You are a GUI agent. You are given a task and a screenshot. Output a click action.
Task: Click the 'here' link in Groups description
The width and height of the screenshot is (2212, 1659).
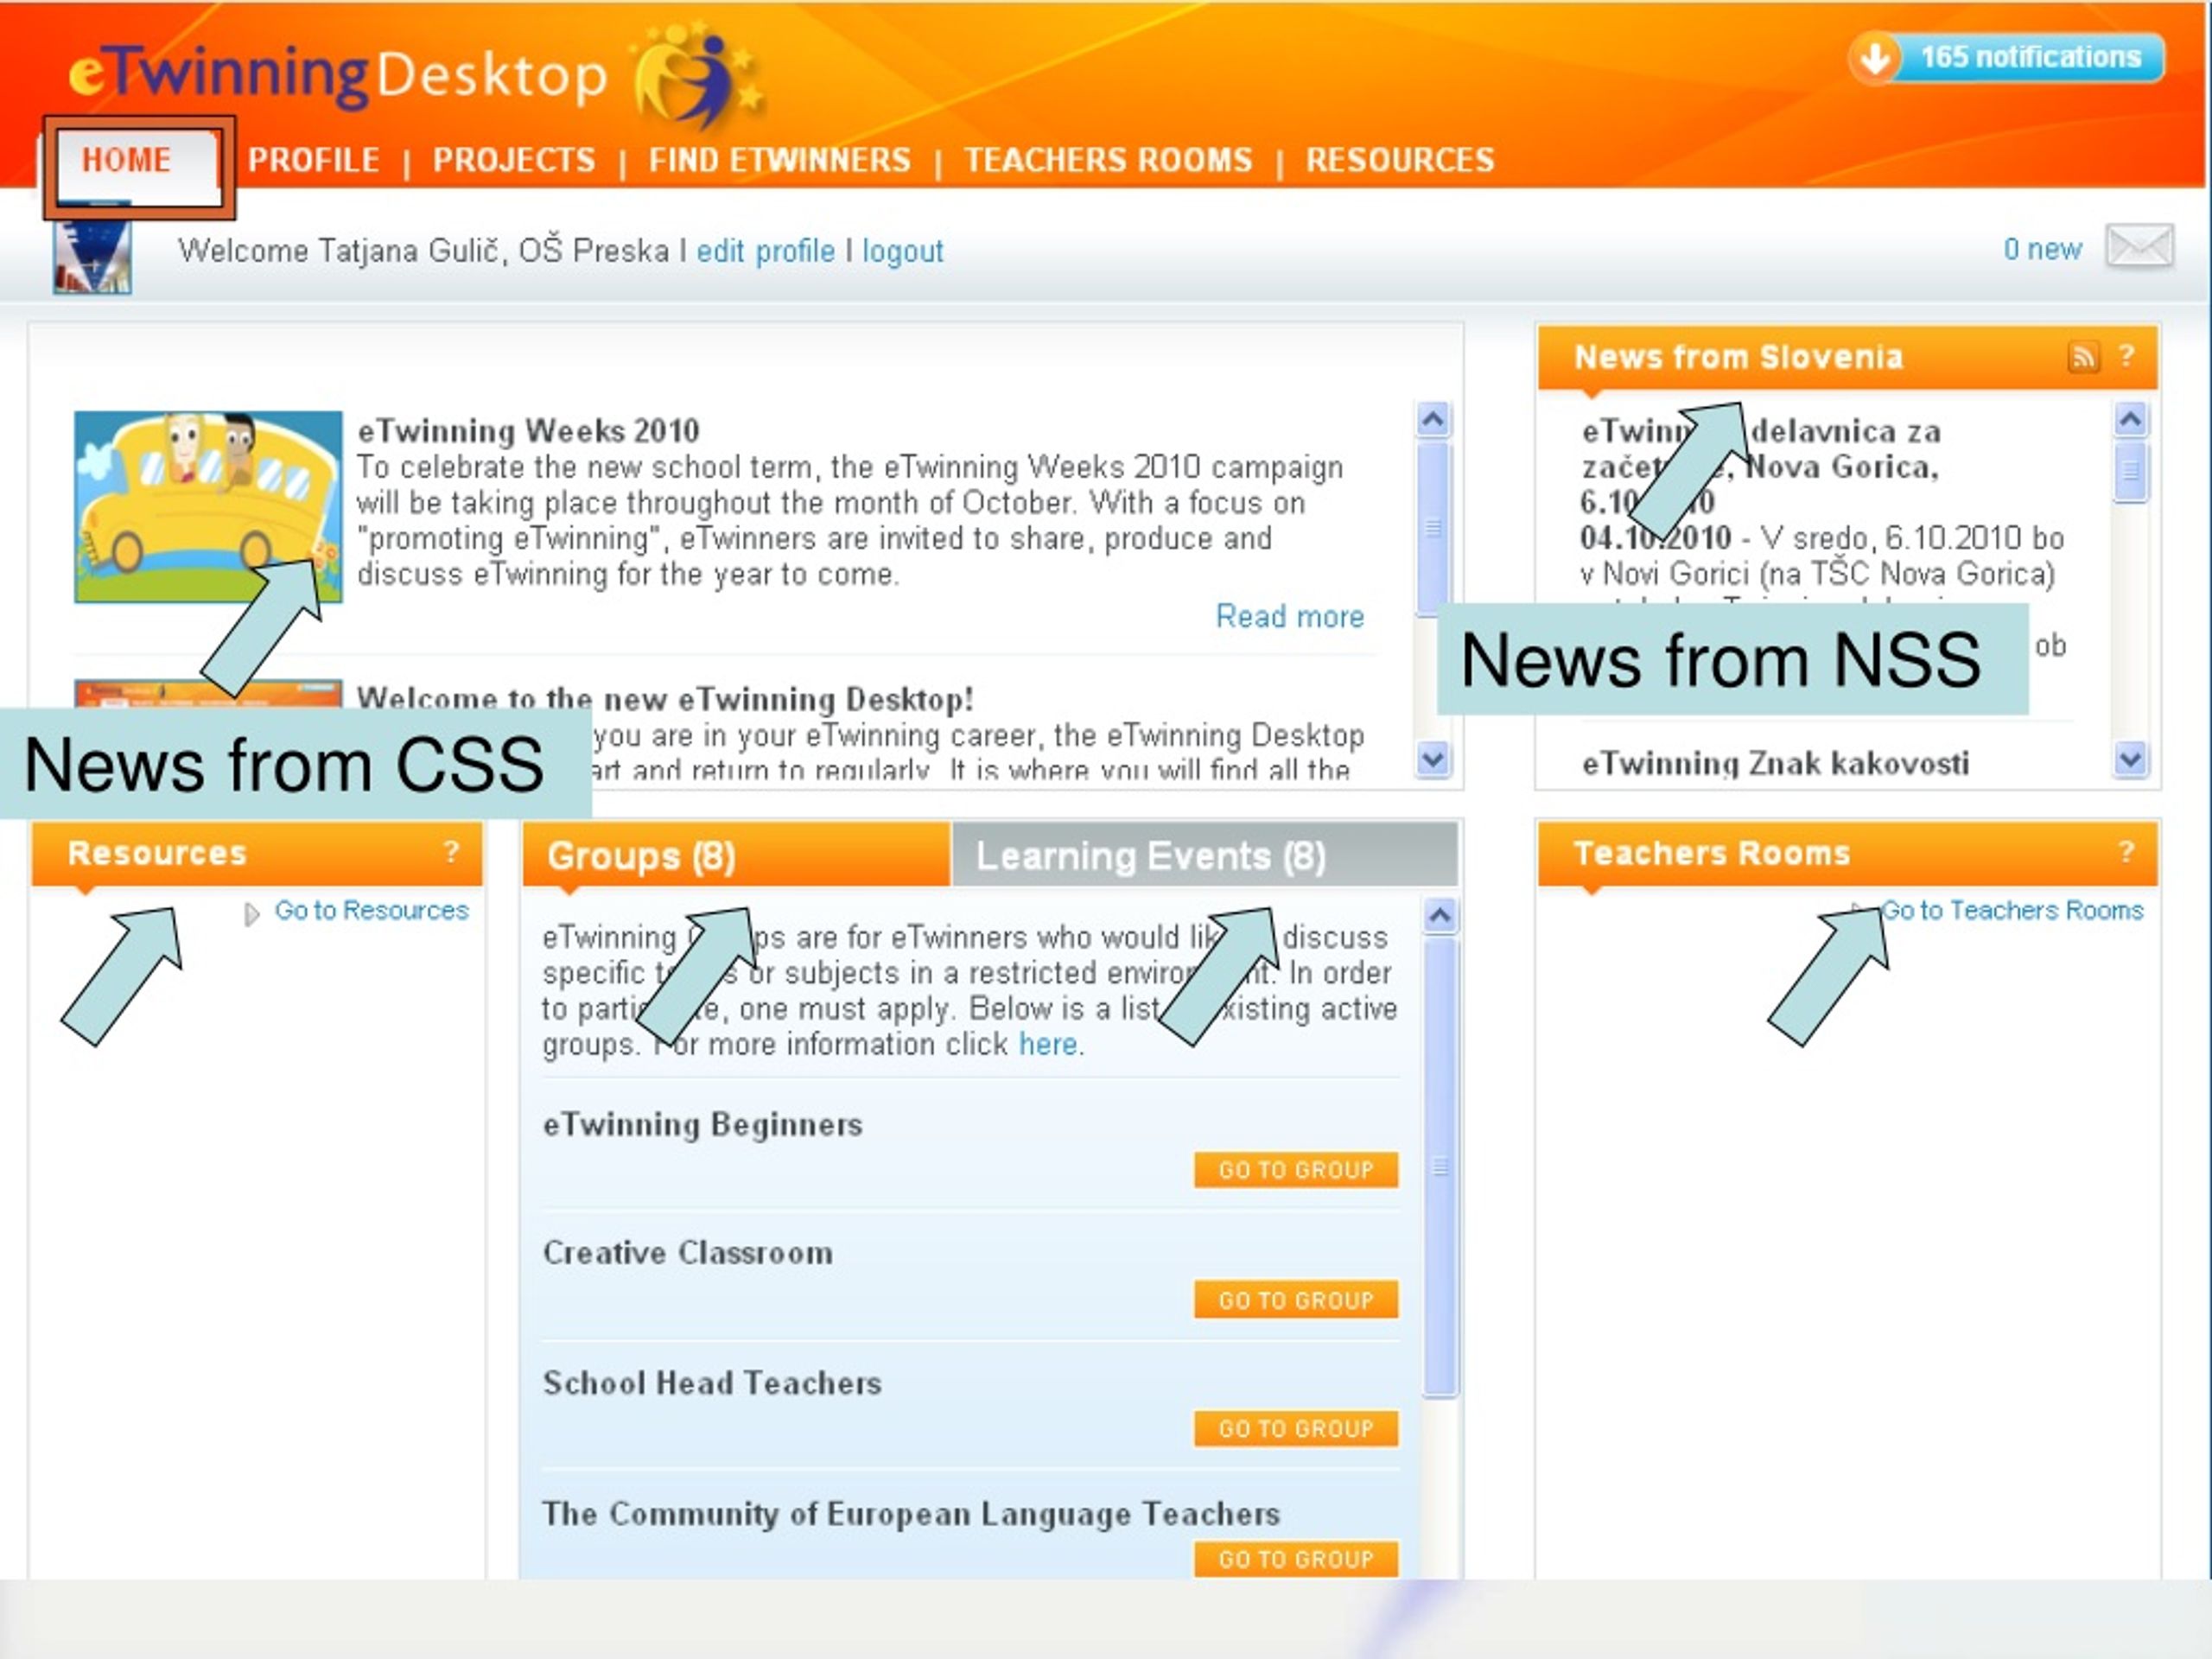(1048, 1044)
